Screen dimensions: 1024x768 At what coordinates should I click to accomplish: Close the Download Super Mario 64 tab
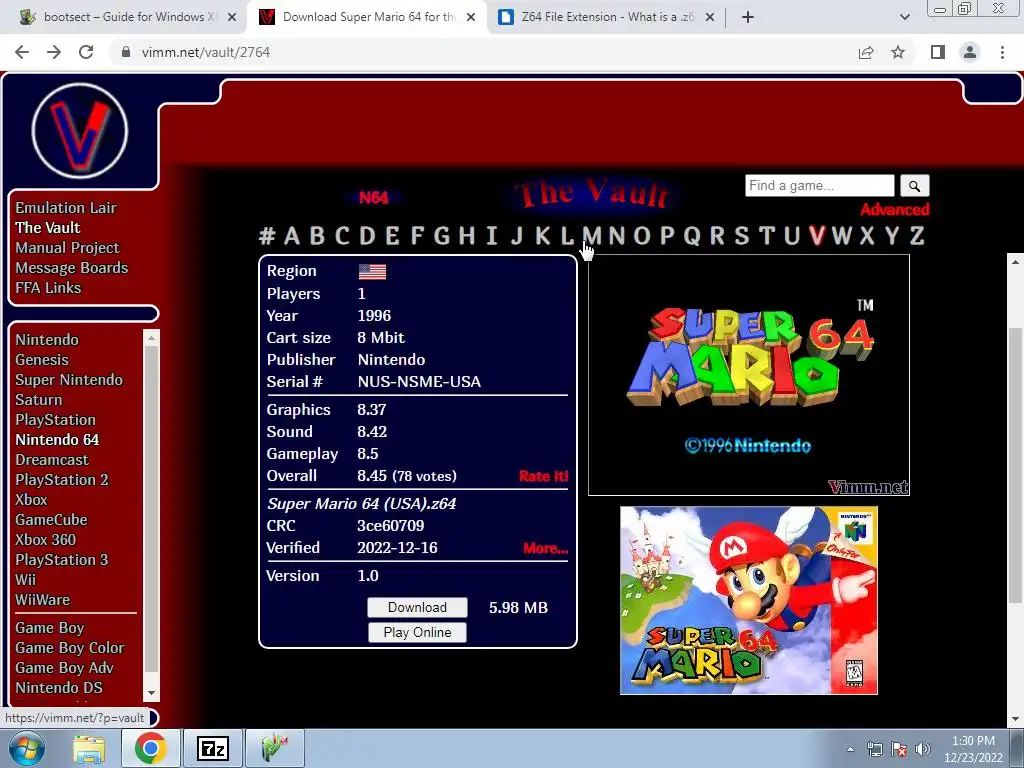pos(471,17)
